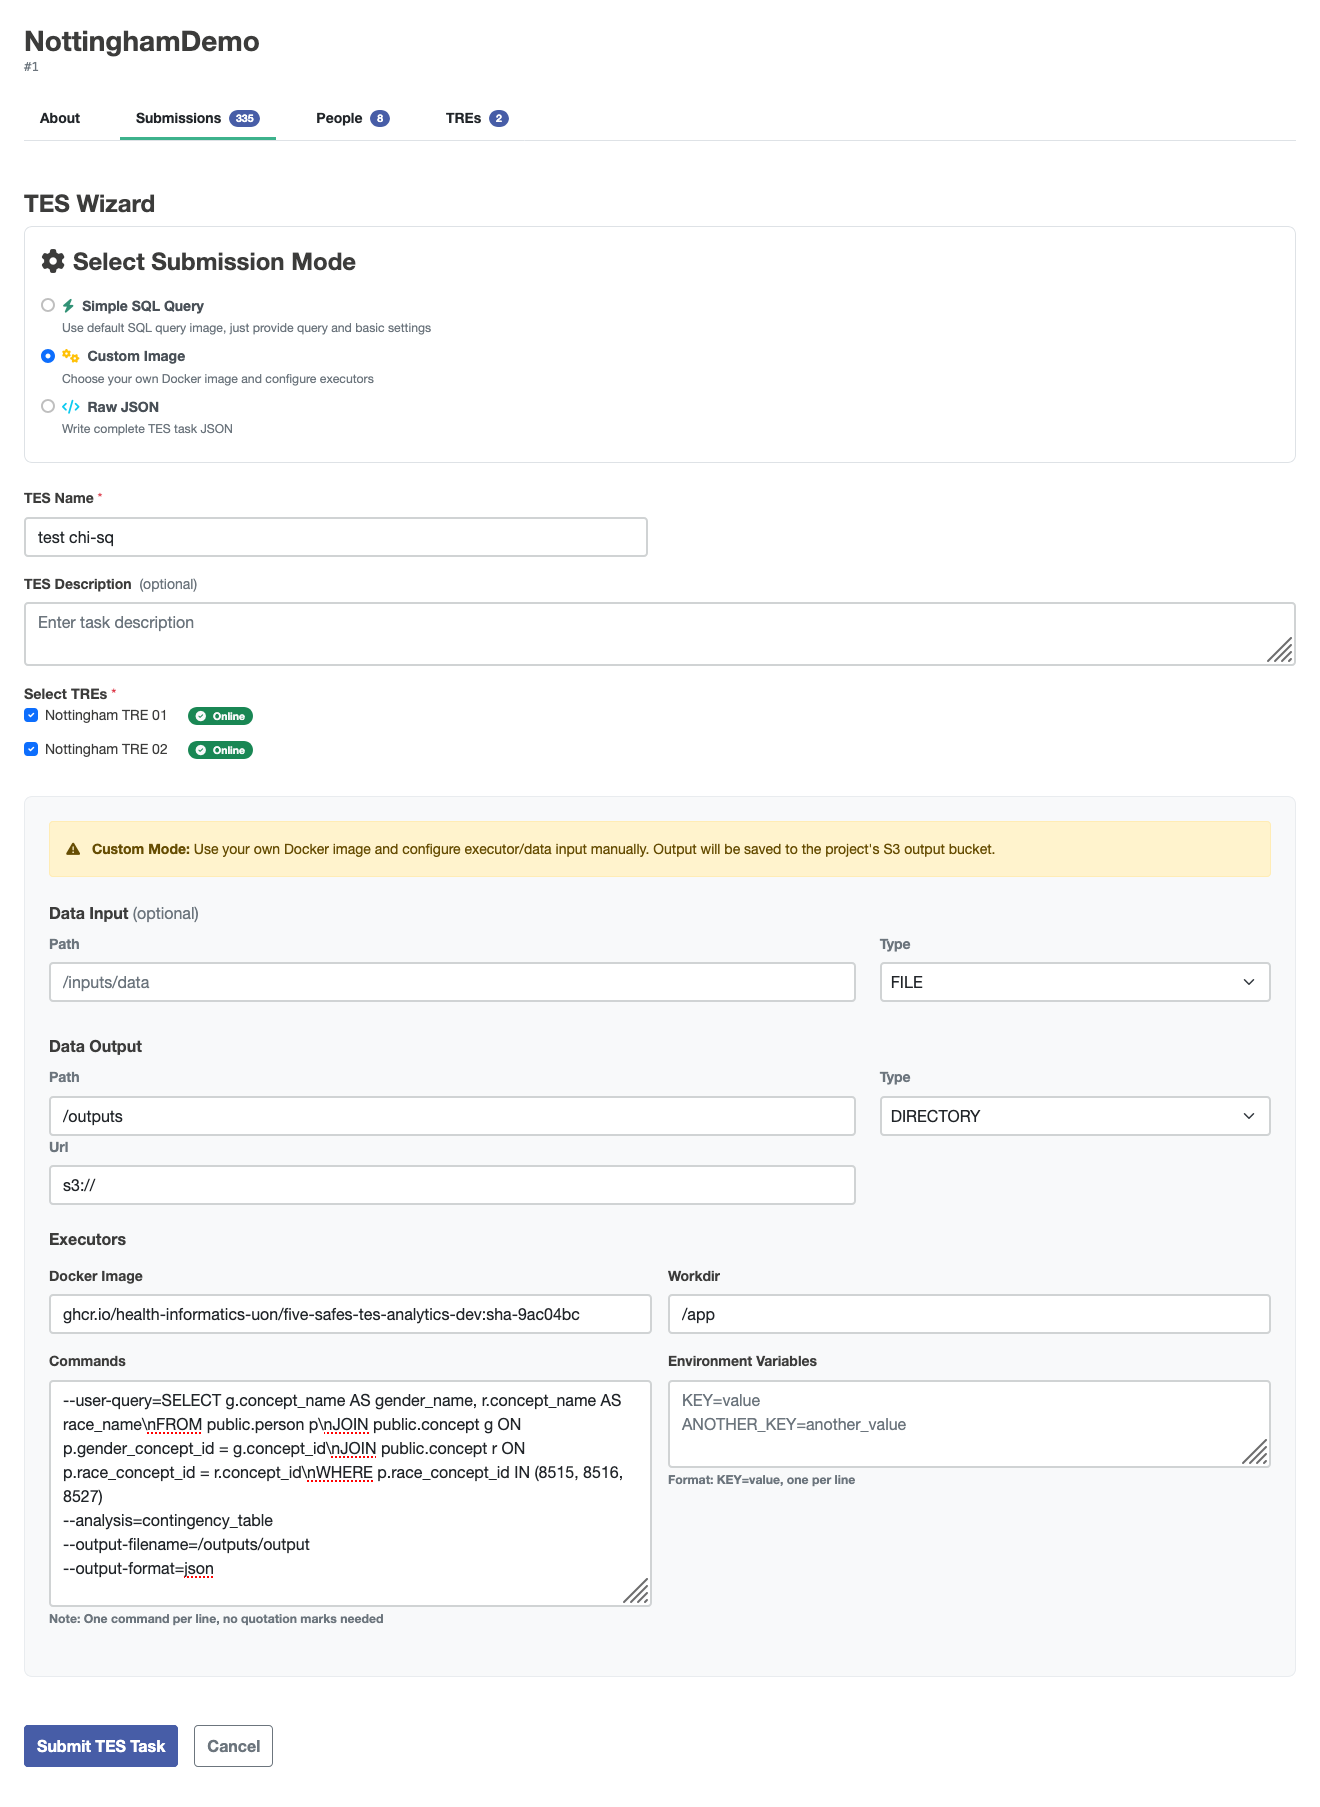Go to the About tab

60,118
